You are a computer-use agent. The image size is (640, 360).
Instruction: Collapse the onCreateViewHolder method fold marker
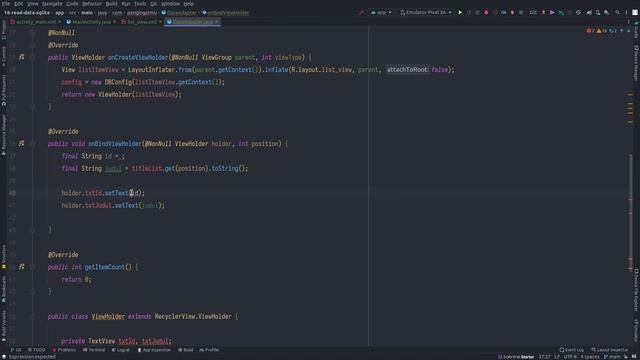point(33,58)
